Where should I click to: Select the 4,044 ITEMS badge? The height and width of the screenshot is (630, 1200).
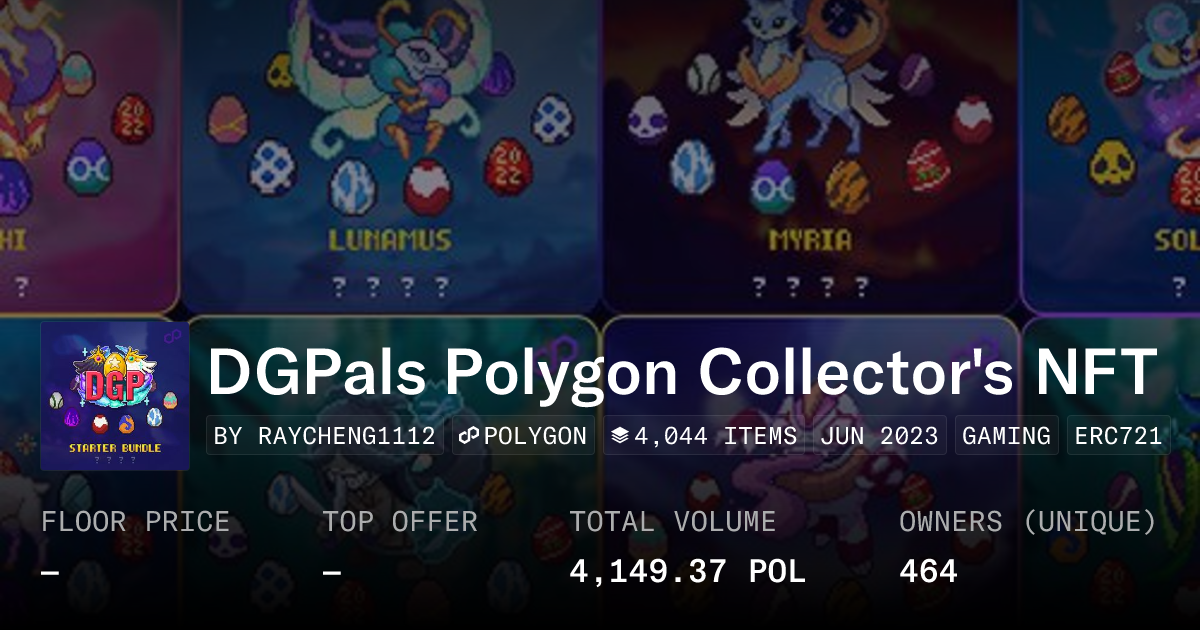(x=705, y=436)
